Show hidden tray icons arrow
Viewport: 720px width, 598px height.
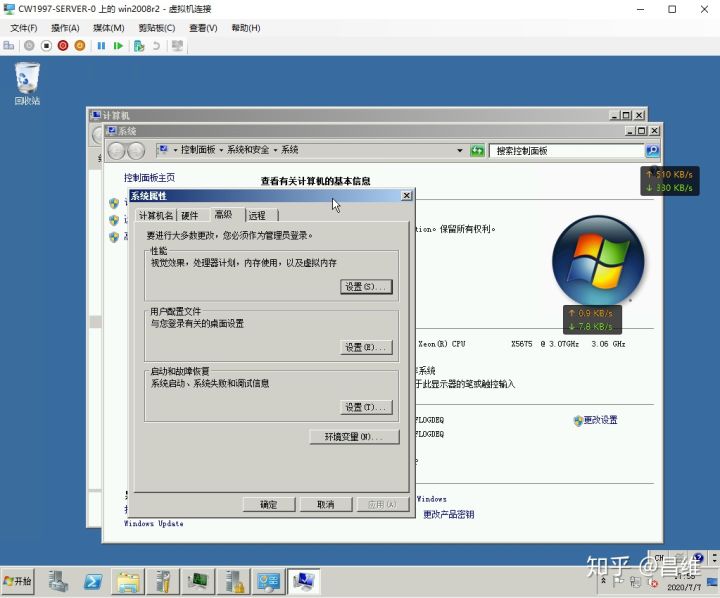click(x=604, y=581)
